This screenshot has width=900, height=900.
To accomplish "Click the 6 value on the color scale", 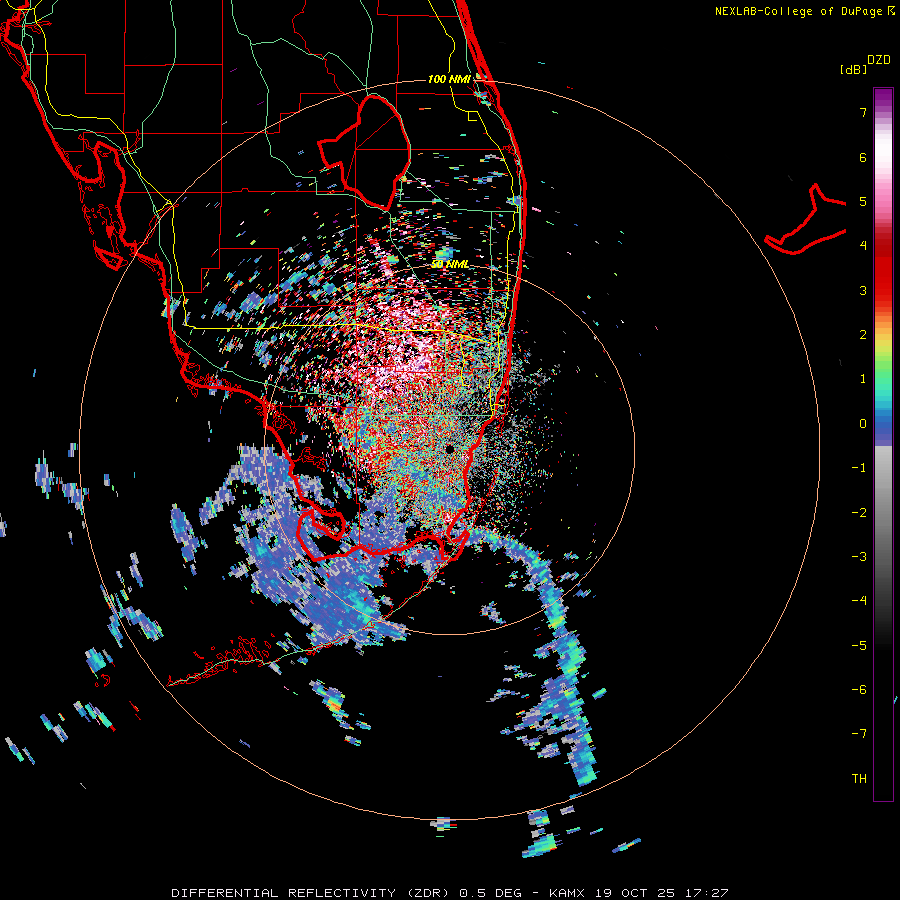I will click(863, 157).
